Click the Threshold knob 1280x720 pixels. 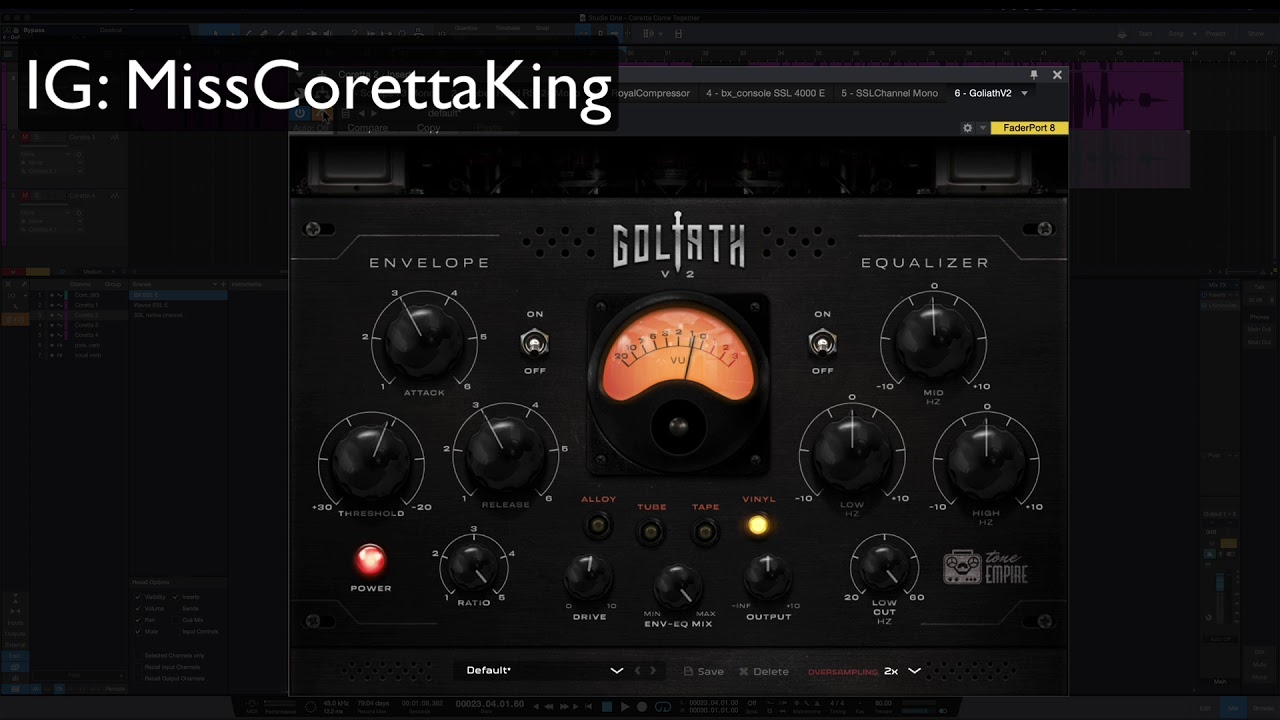click(371, 460)
